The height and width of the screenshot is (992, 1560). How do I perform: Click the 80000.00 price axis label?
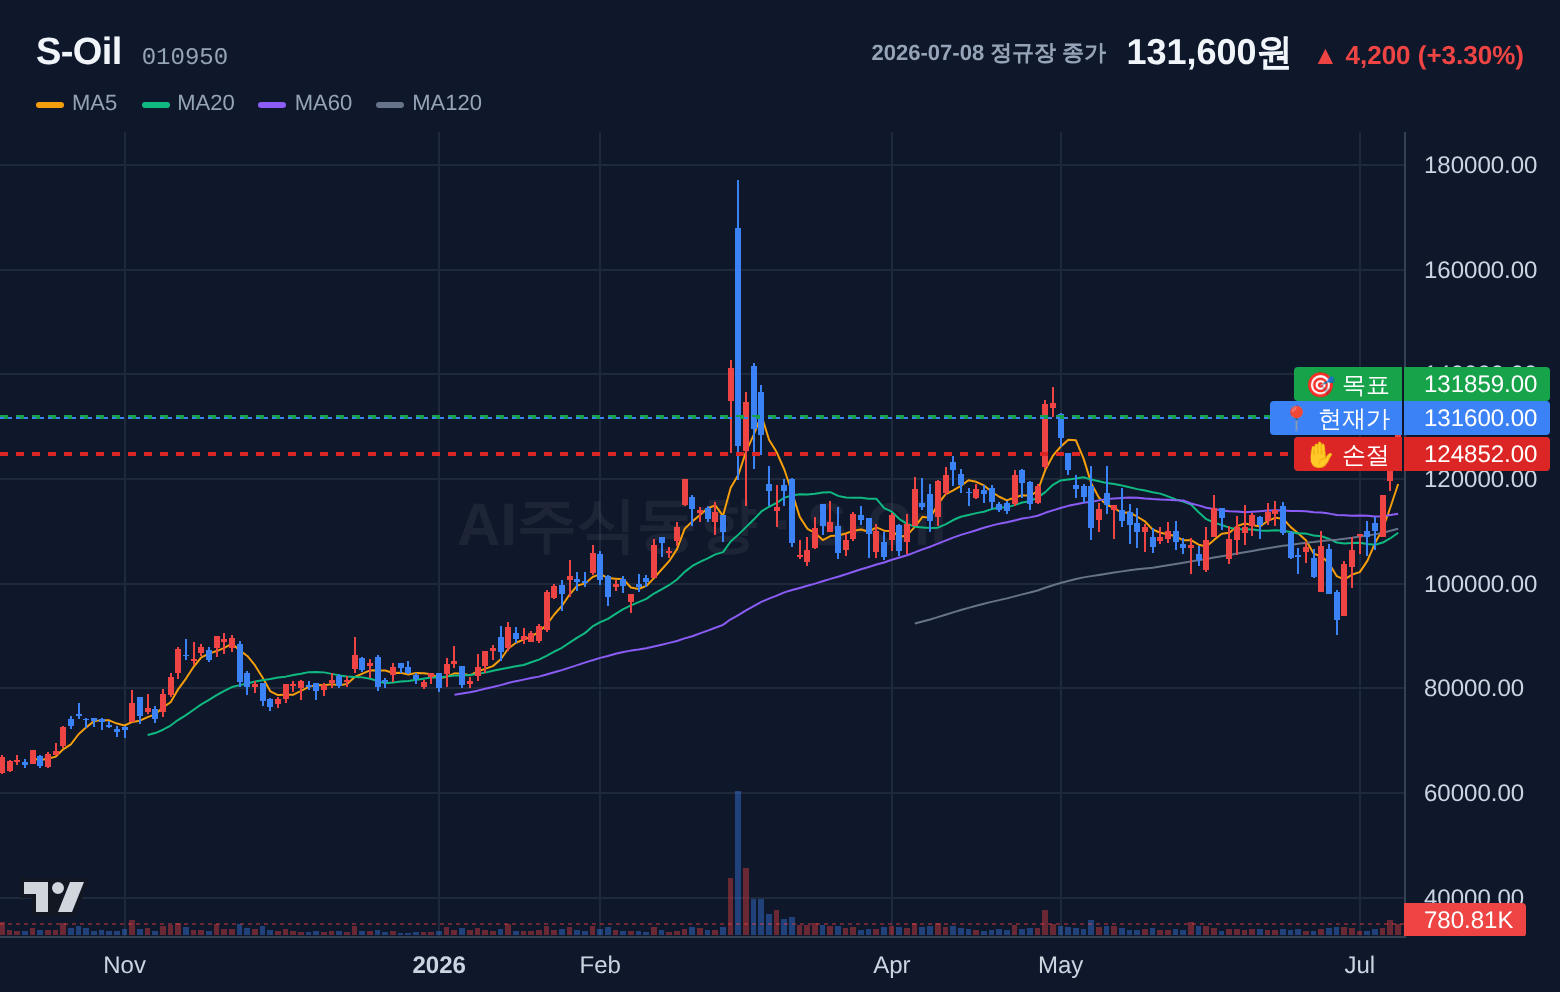pyautogui.click(x=1474, y=688)
